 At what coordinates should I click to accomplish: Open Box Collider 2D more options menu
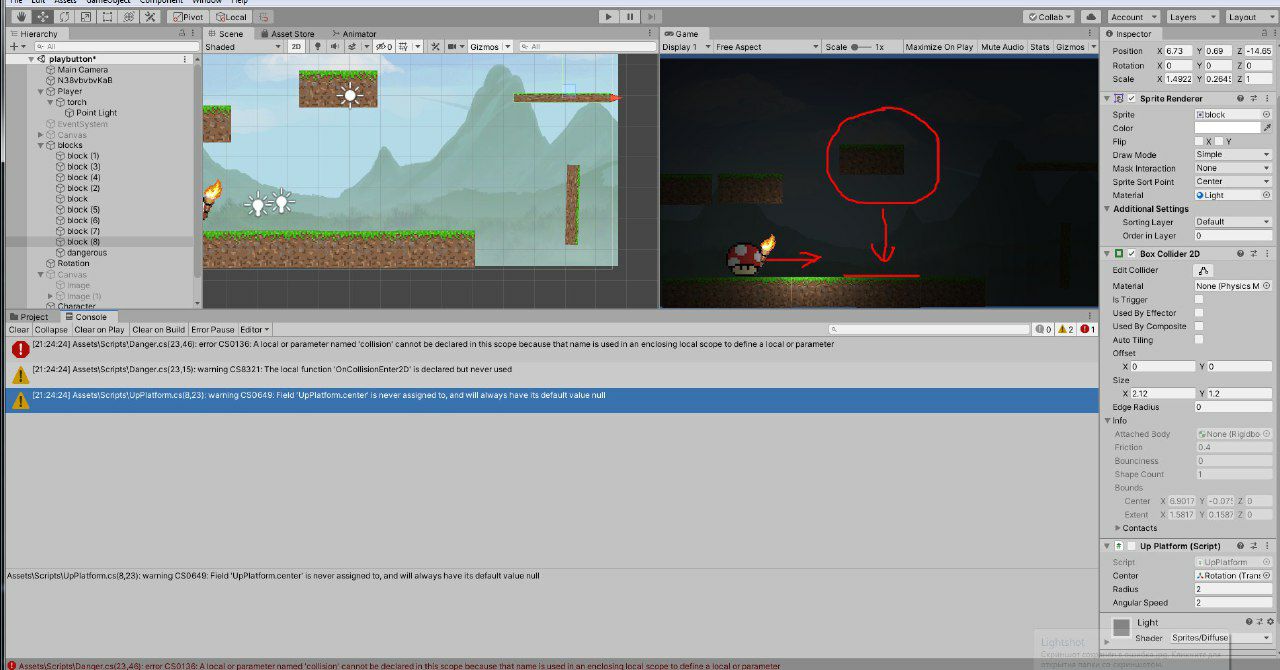pos(1268,254)
